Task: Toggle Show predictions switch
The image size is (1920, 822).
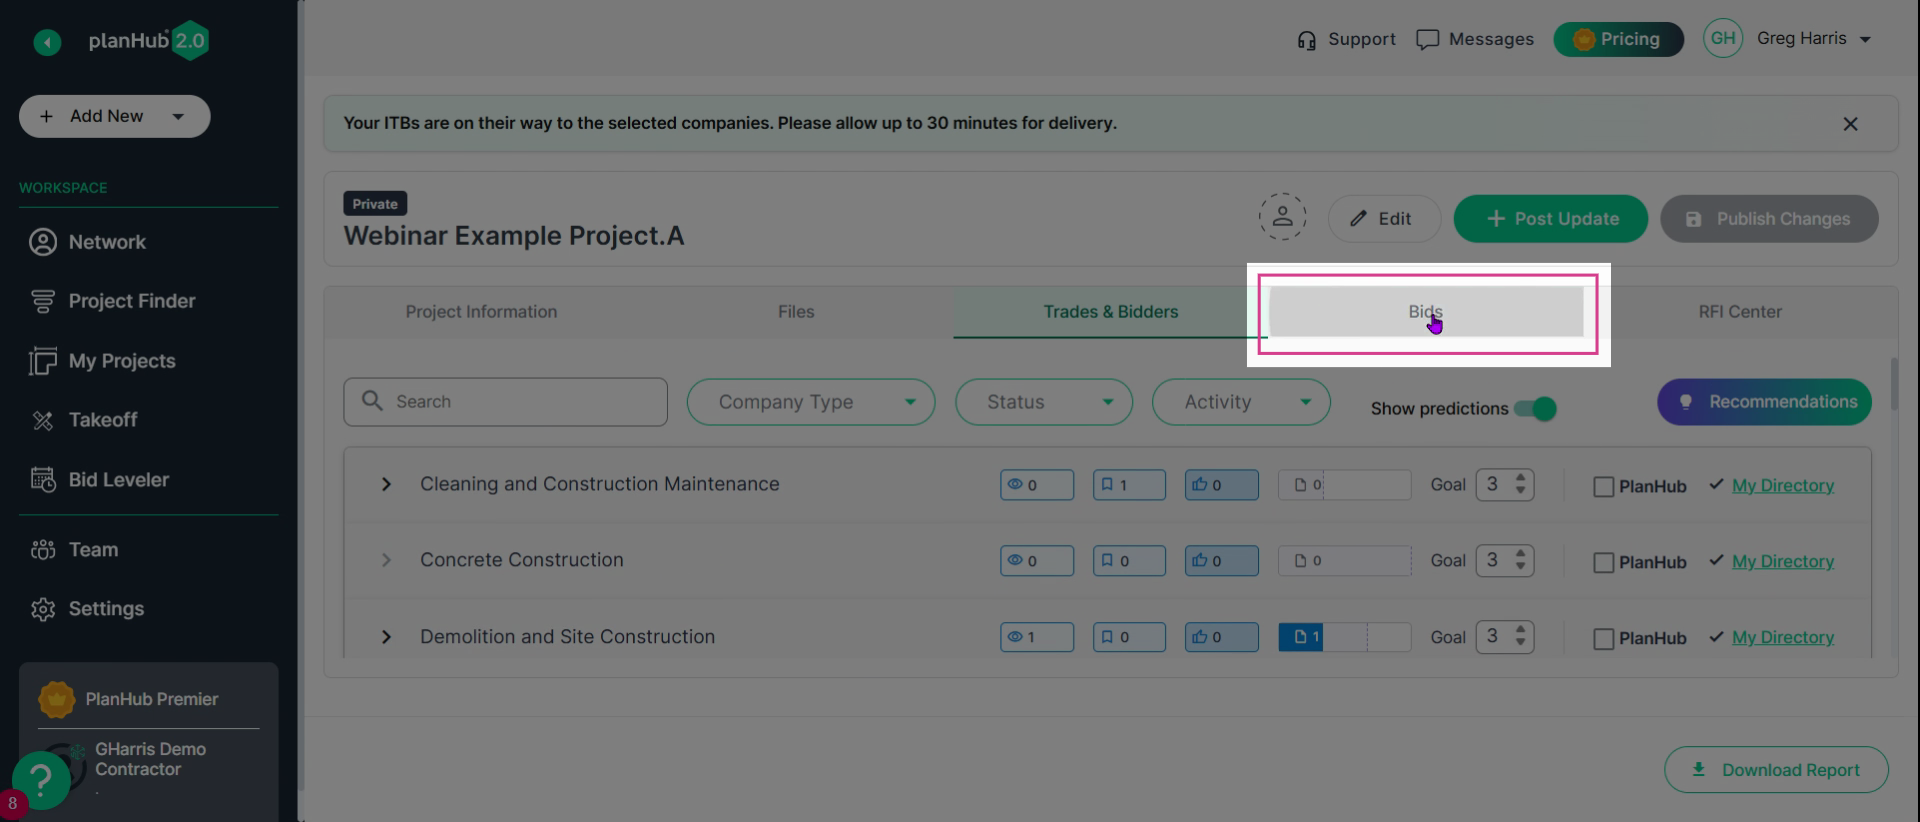Action: pos(1535,409)
